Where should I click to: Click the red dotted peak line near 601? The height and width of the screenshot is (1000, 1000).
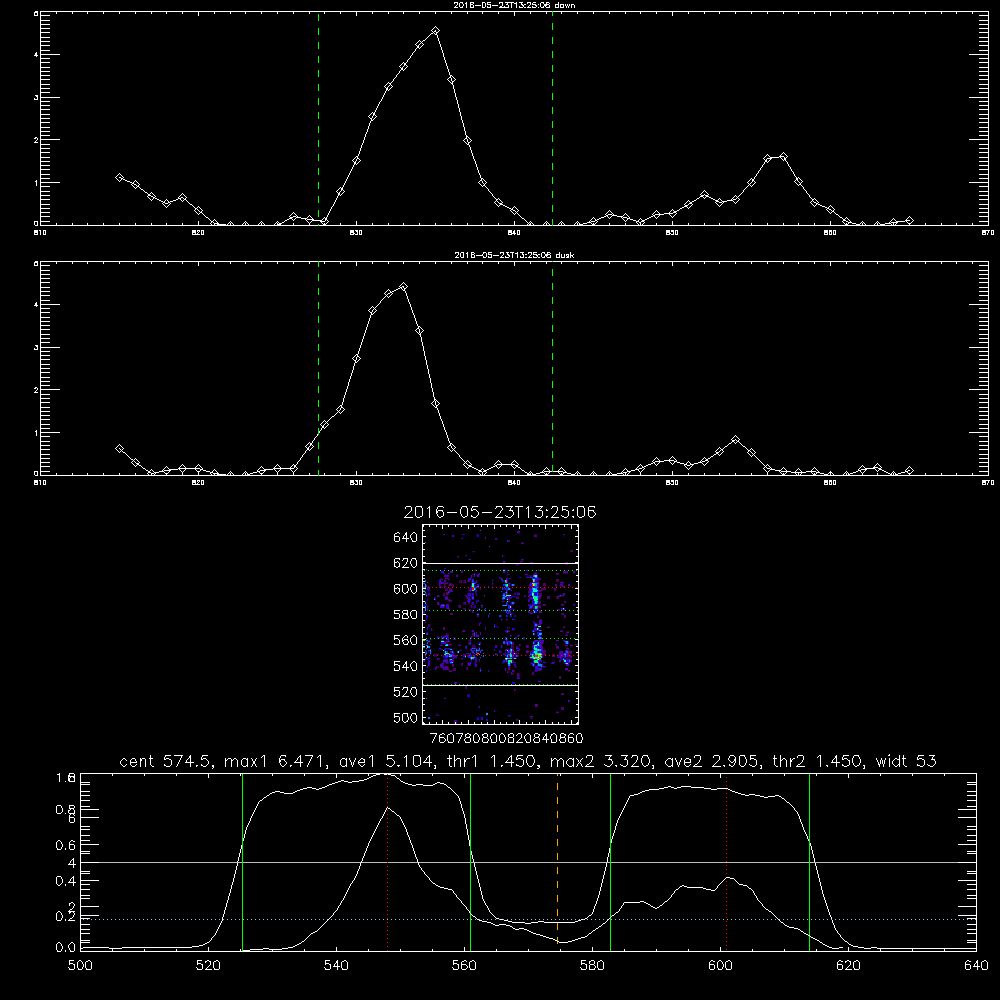click(726, 861)
